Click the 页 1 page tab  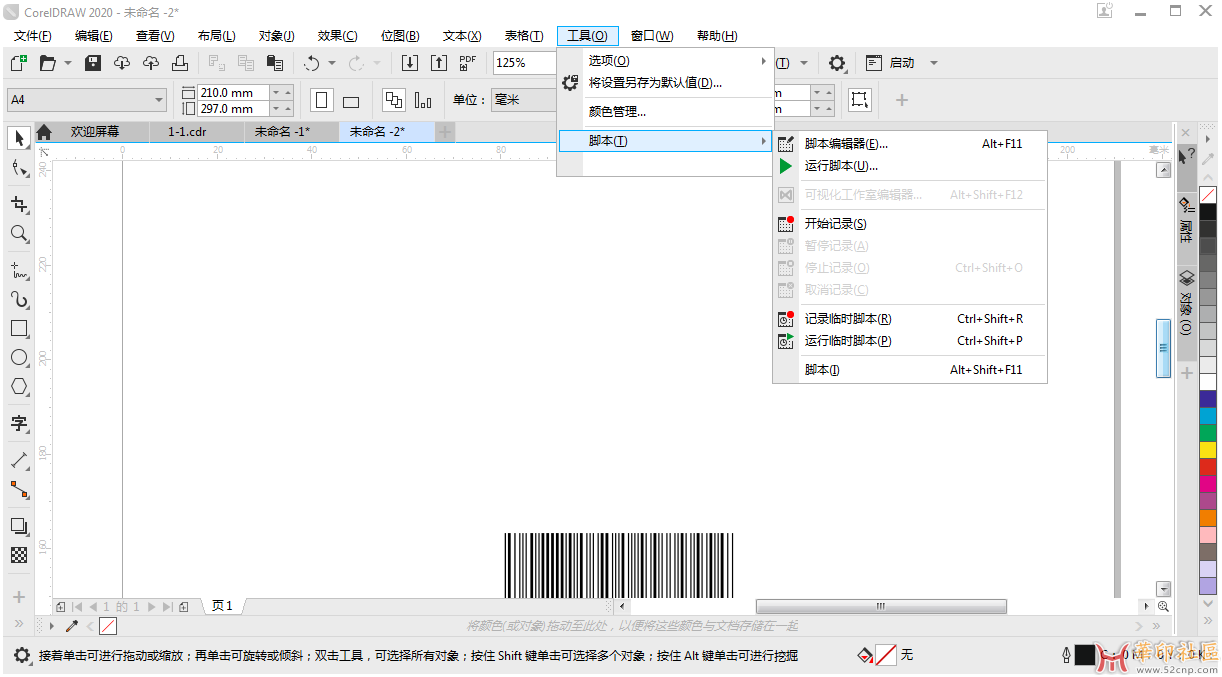point(222,606)
